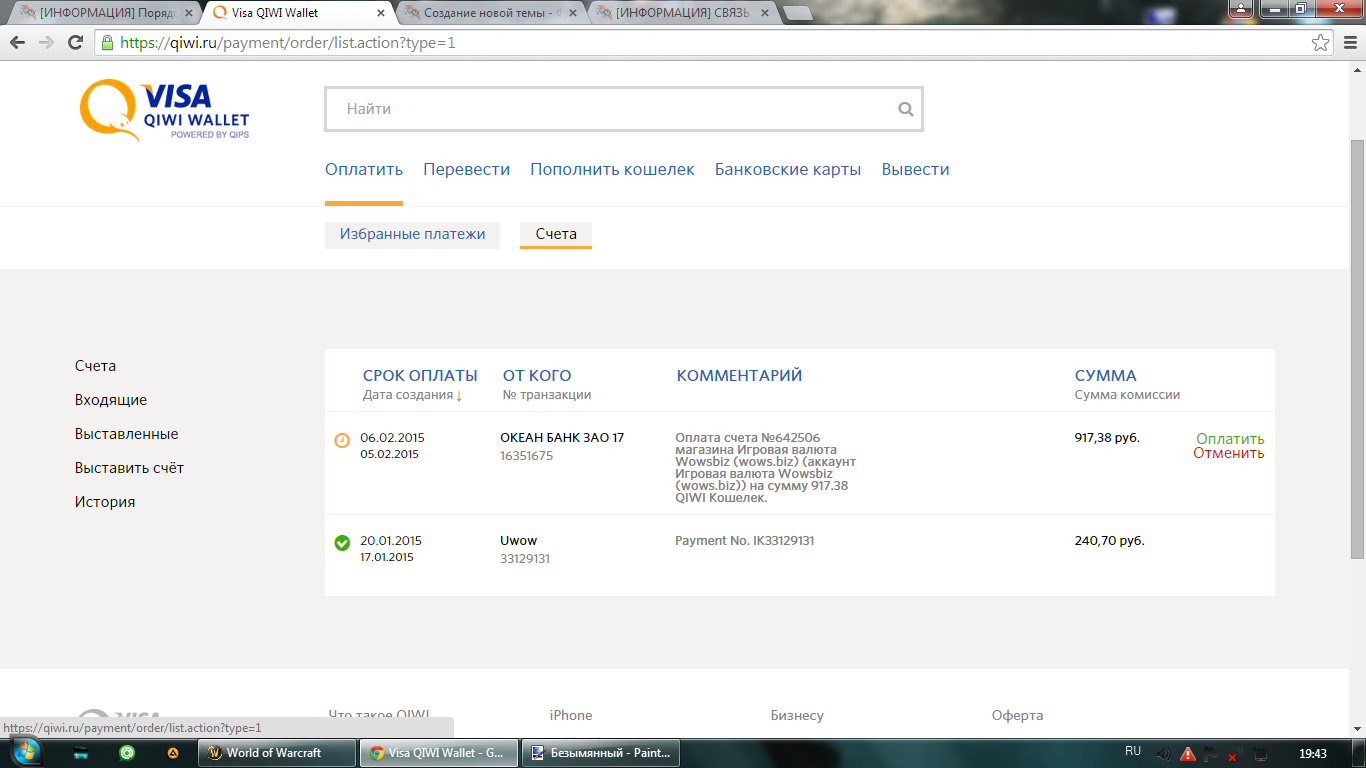Open the Перевести menu item
1366x768 pixels.
click(x=466, y=170)
